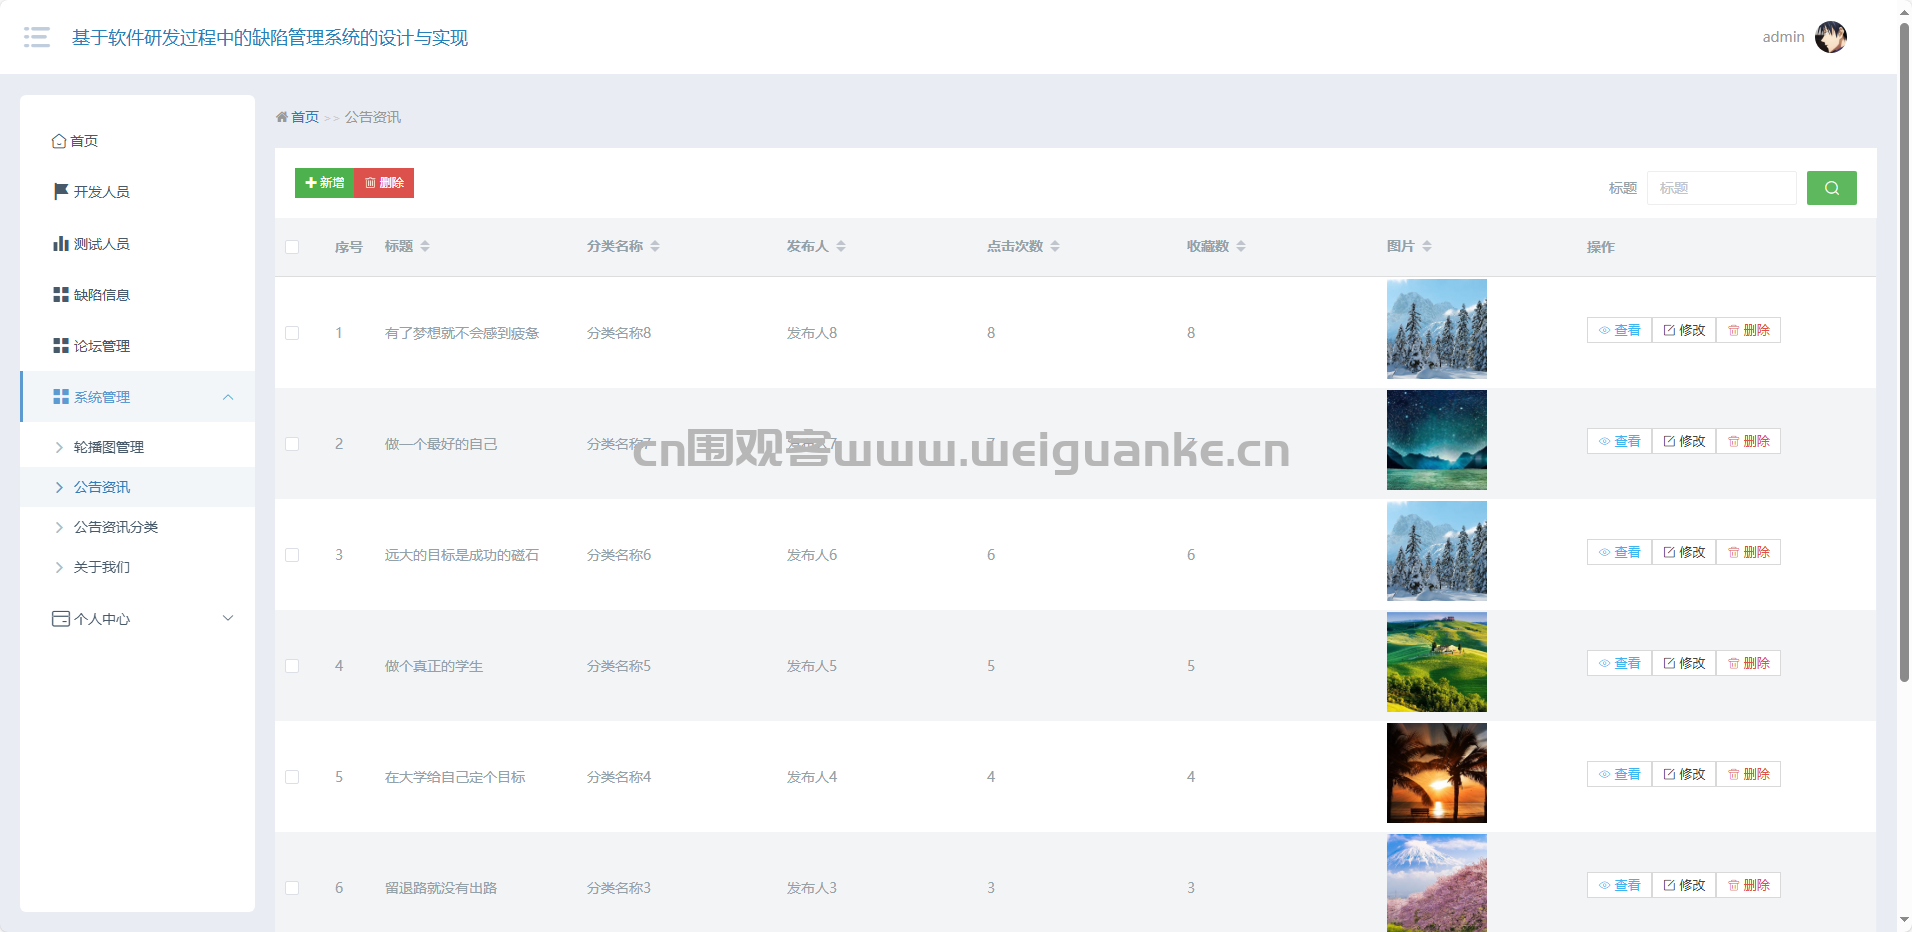Open 公告资讯分类 in sidebar
This screenshot has height=932, width=1912.
tap(115, 527)
